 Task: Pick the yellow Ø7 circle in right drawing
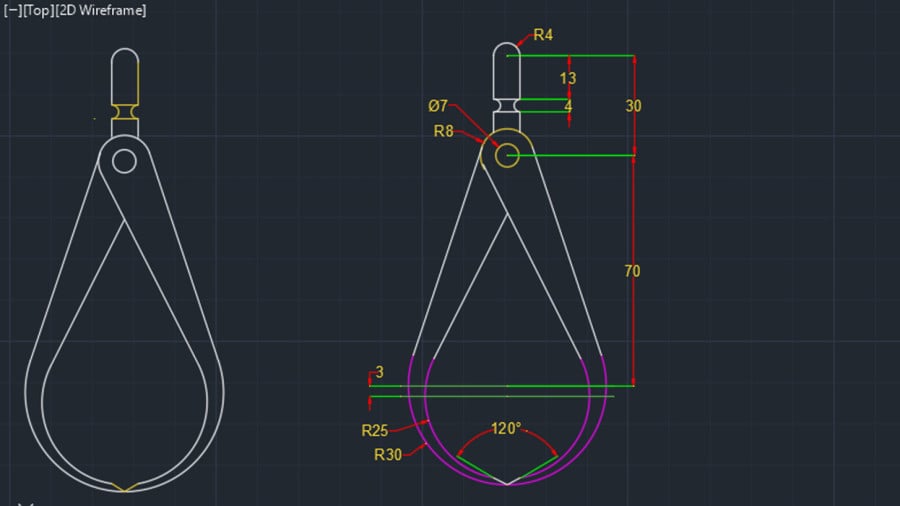click(x=507, y=155)
